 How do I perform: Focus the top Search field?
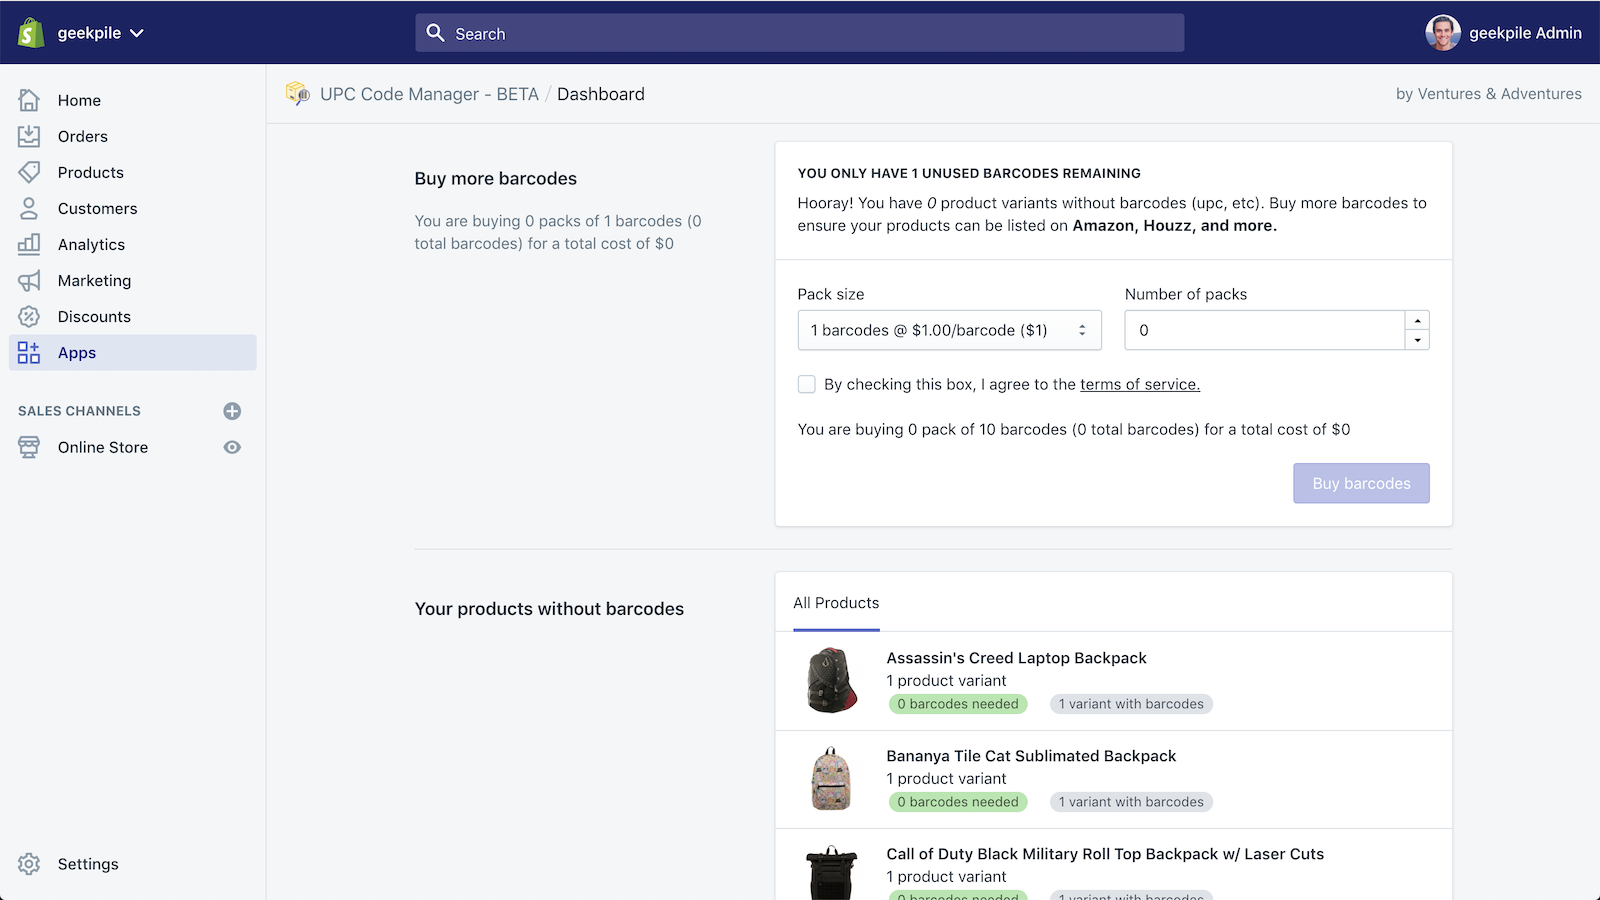[800, 33]
